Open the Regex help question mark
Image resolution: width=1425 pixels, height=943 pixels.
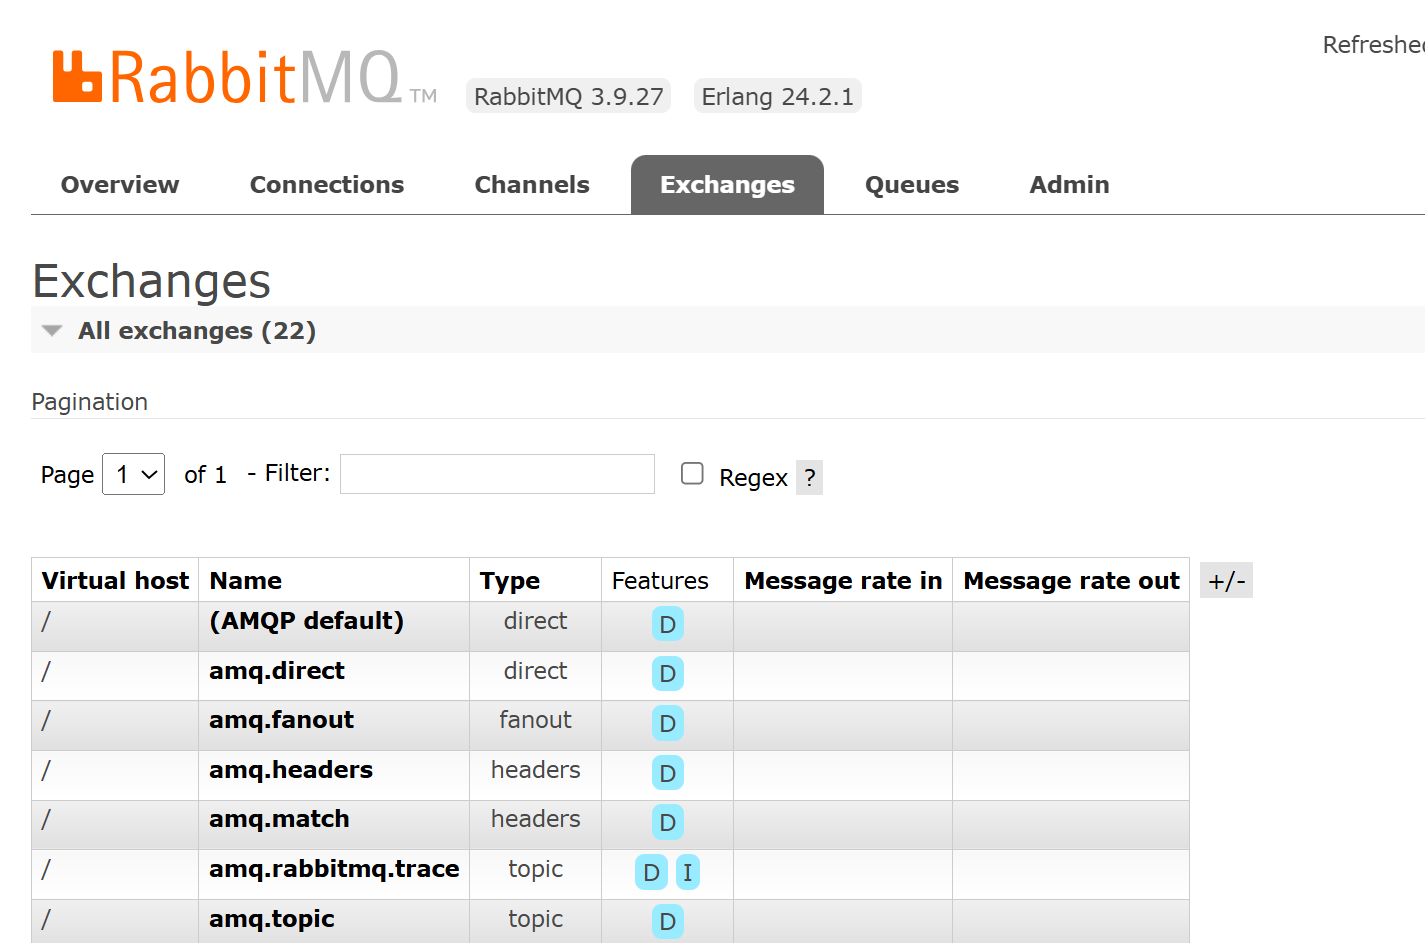(809, 478)
